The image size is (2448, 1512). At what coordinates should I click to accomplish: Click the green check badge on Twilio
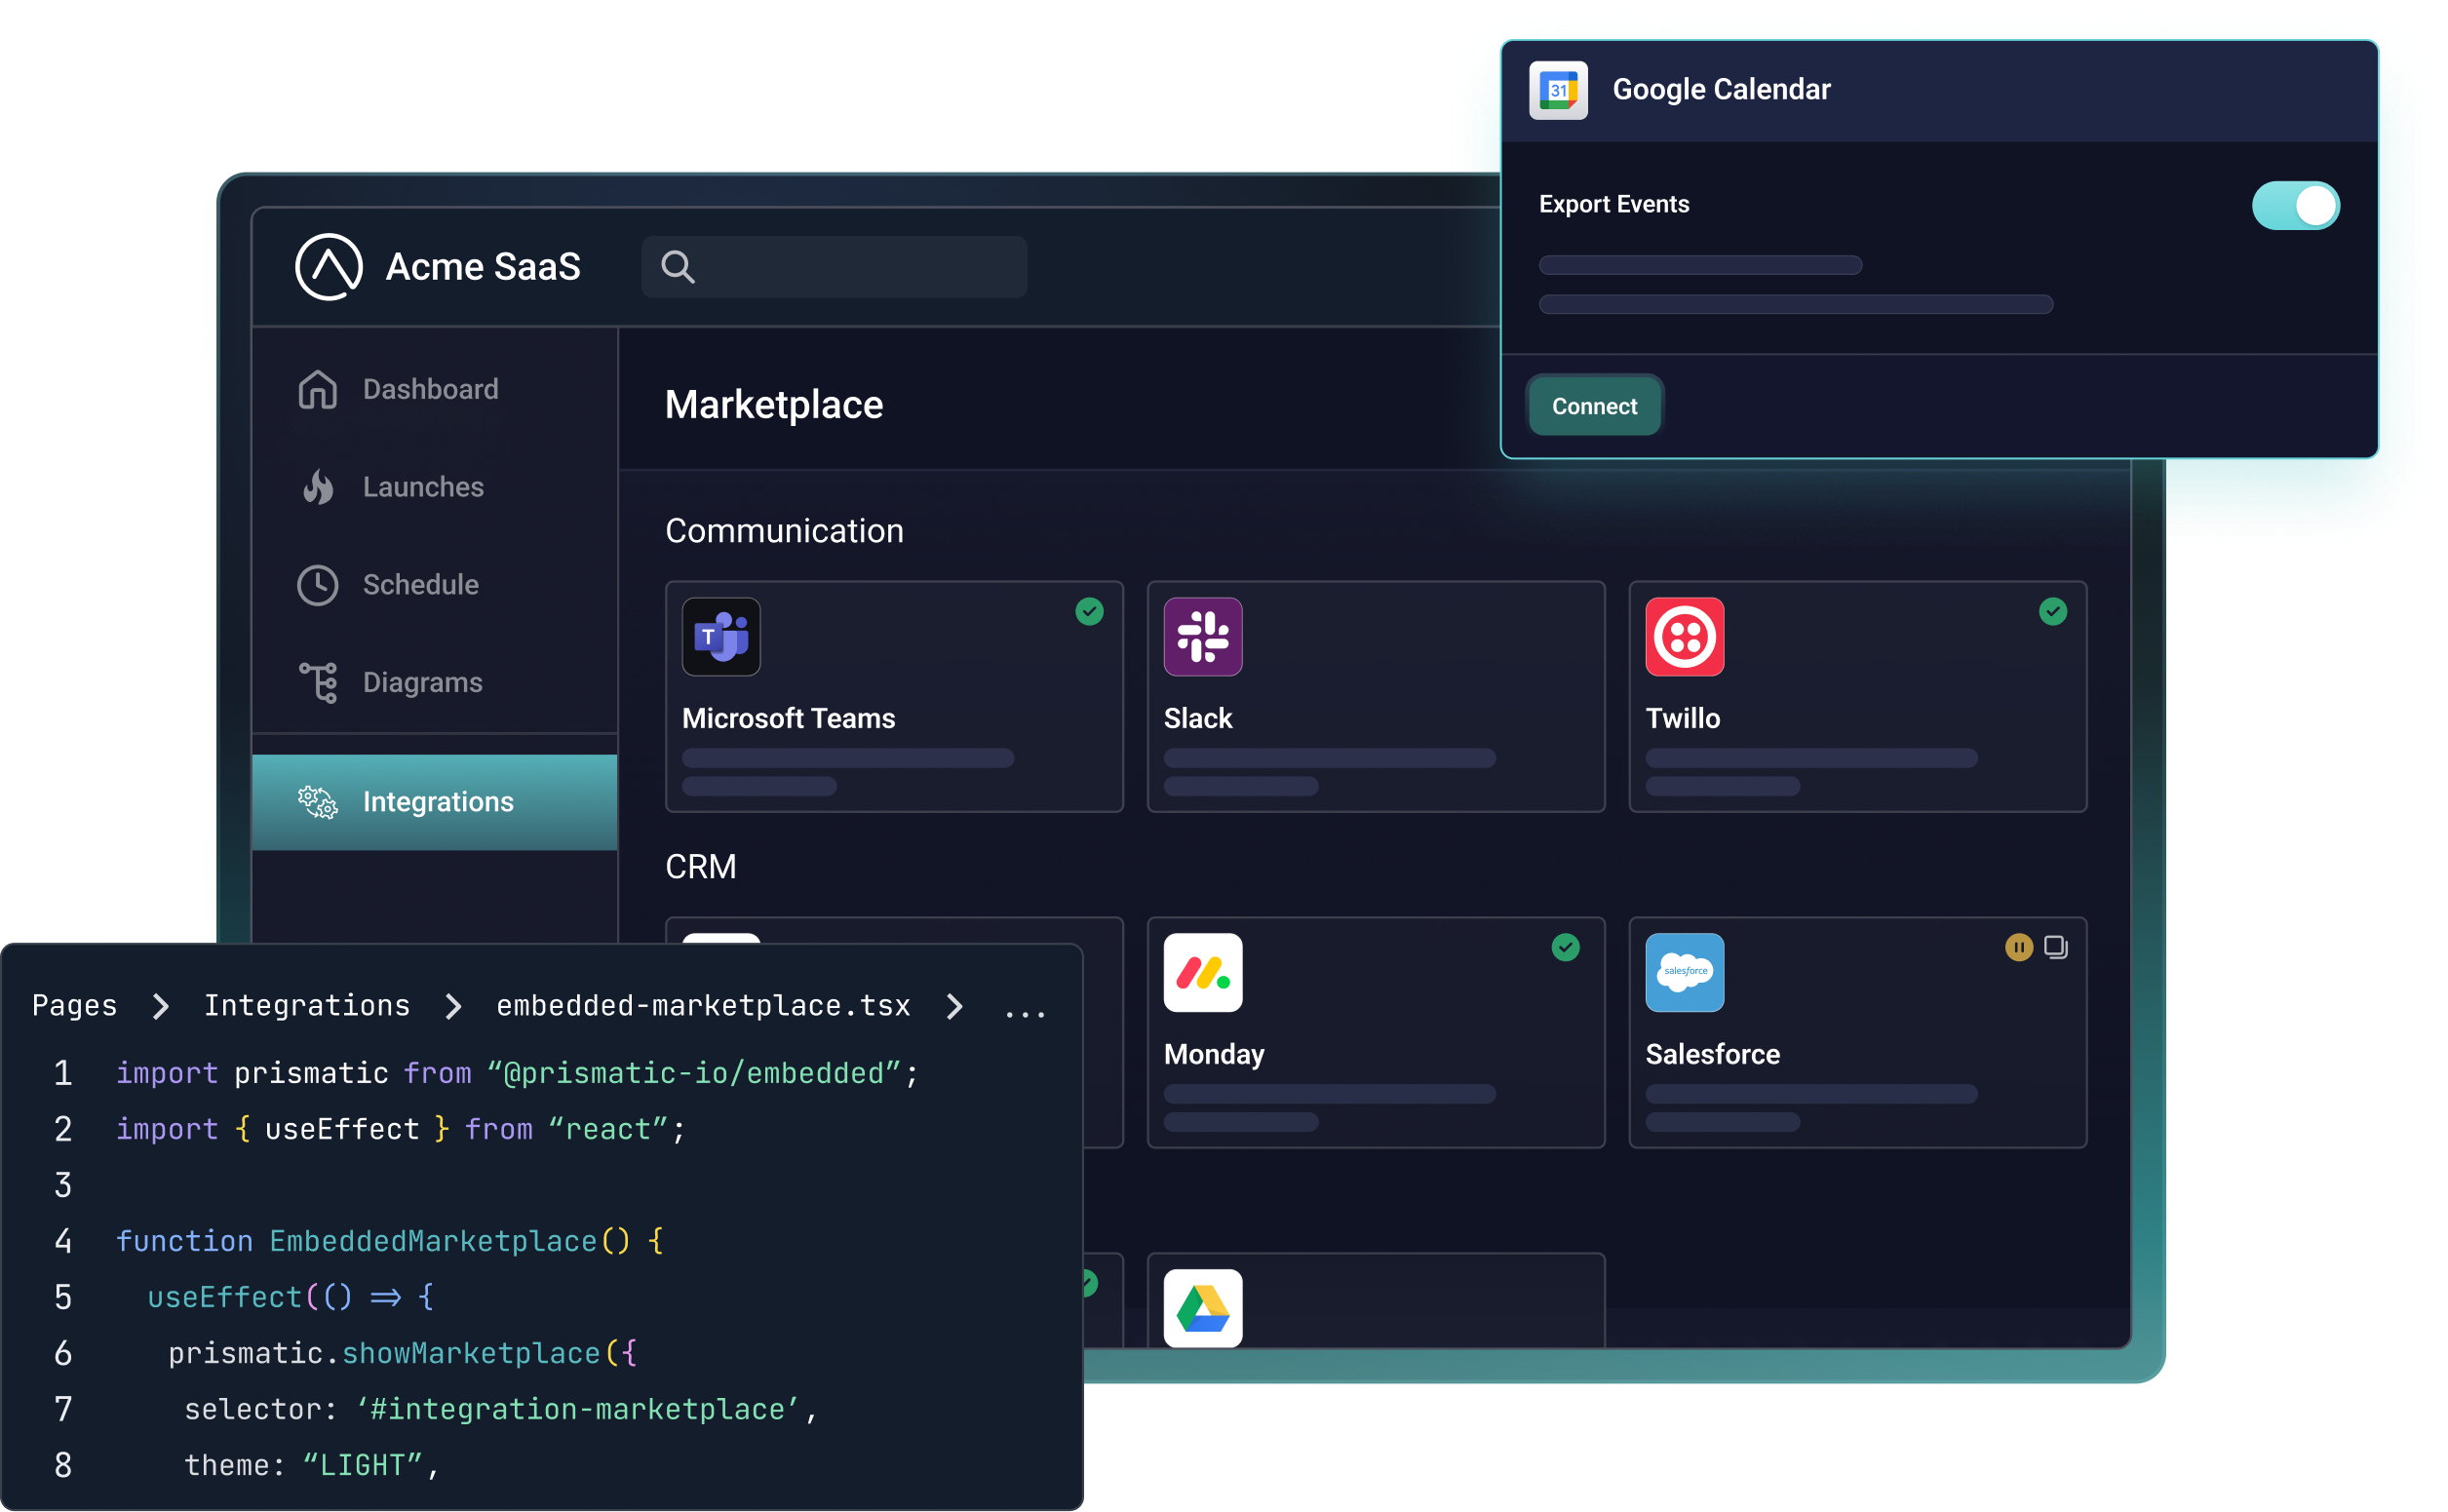pyautogui.click(x=2052, y=612)
